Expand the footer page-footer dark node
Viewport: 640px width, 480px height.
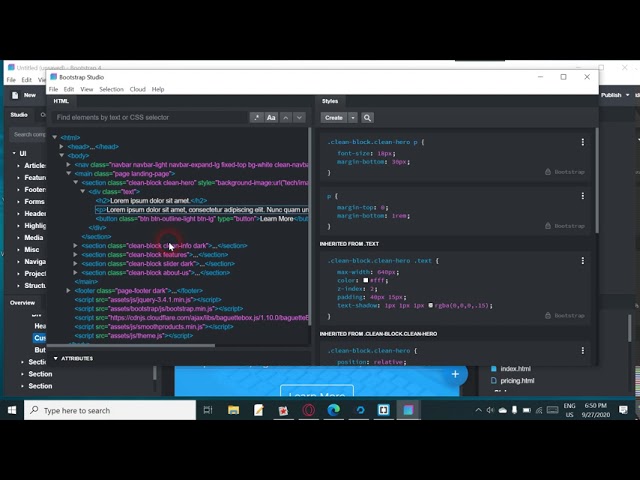(69, 291)
